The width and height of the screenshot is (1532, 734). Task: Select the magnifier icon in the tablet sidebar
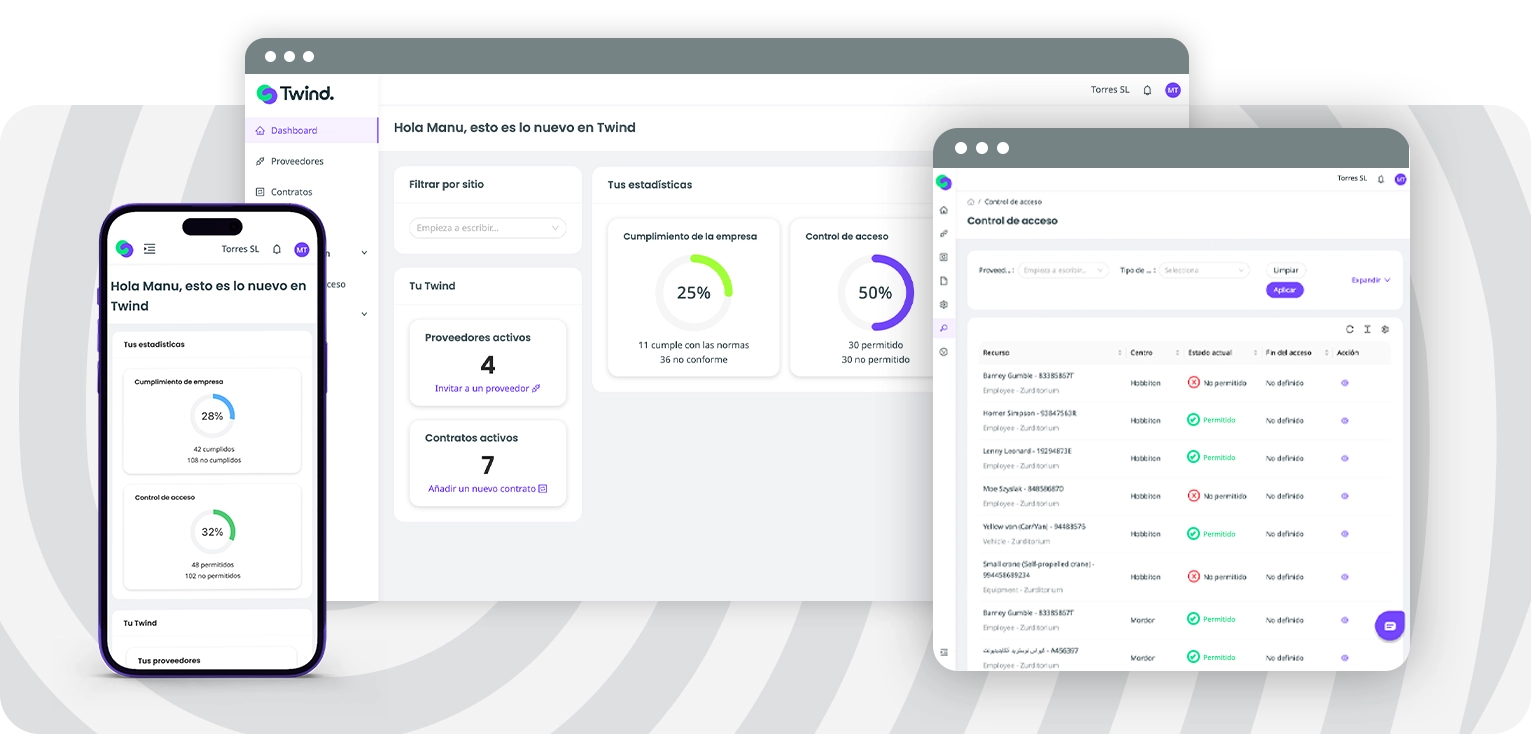944,328
